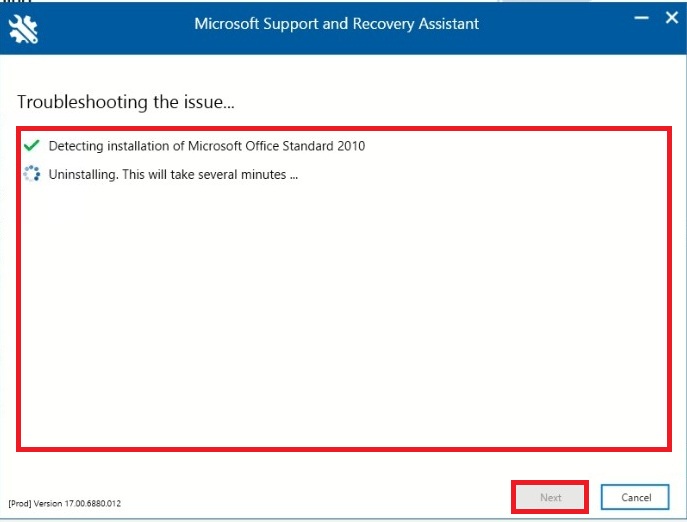Click the word Recovery in the window title
This screenshot has height=522, width=687.
[x=375, y=23]
